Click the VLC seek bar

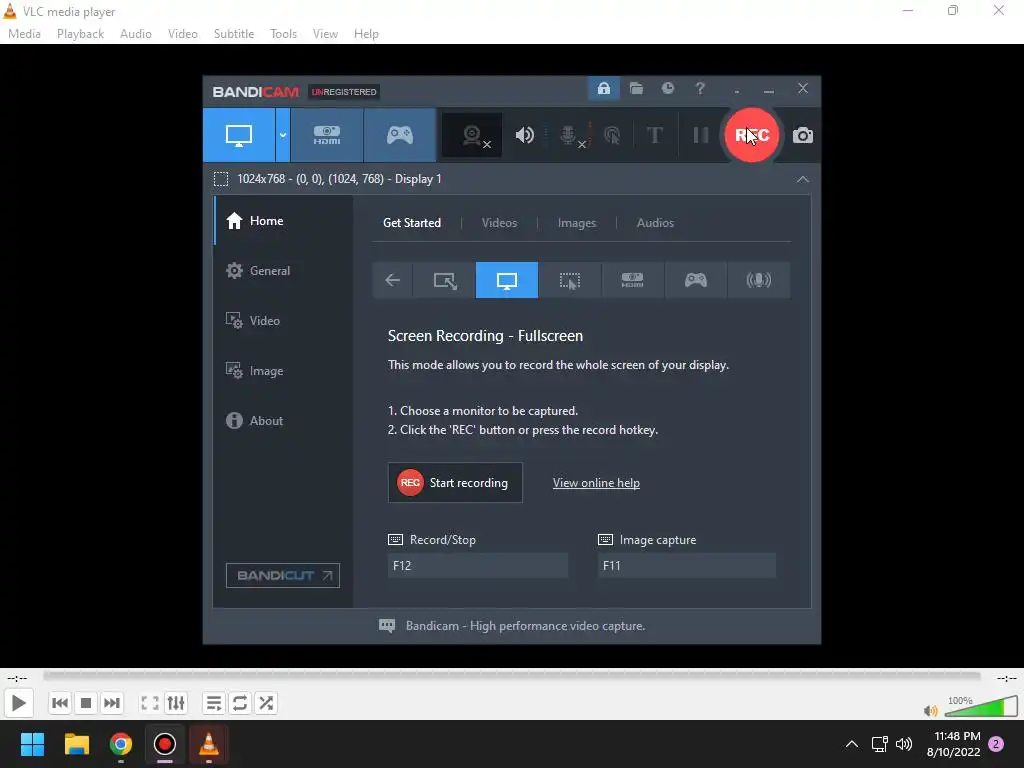click(512, 677)
